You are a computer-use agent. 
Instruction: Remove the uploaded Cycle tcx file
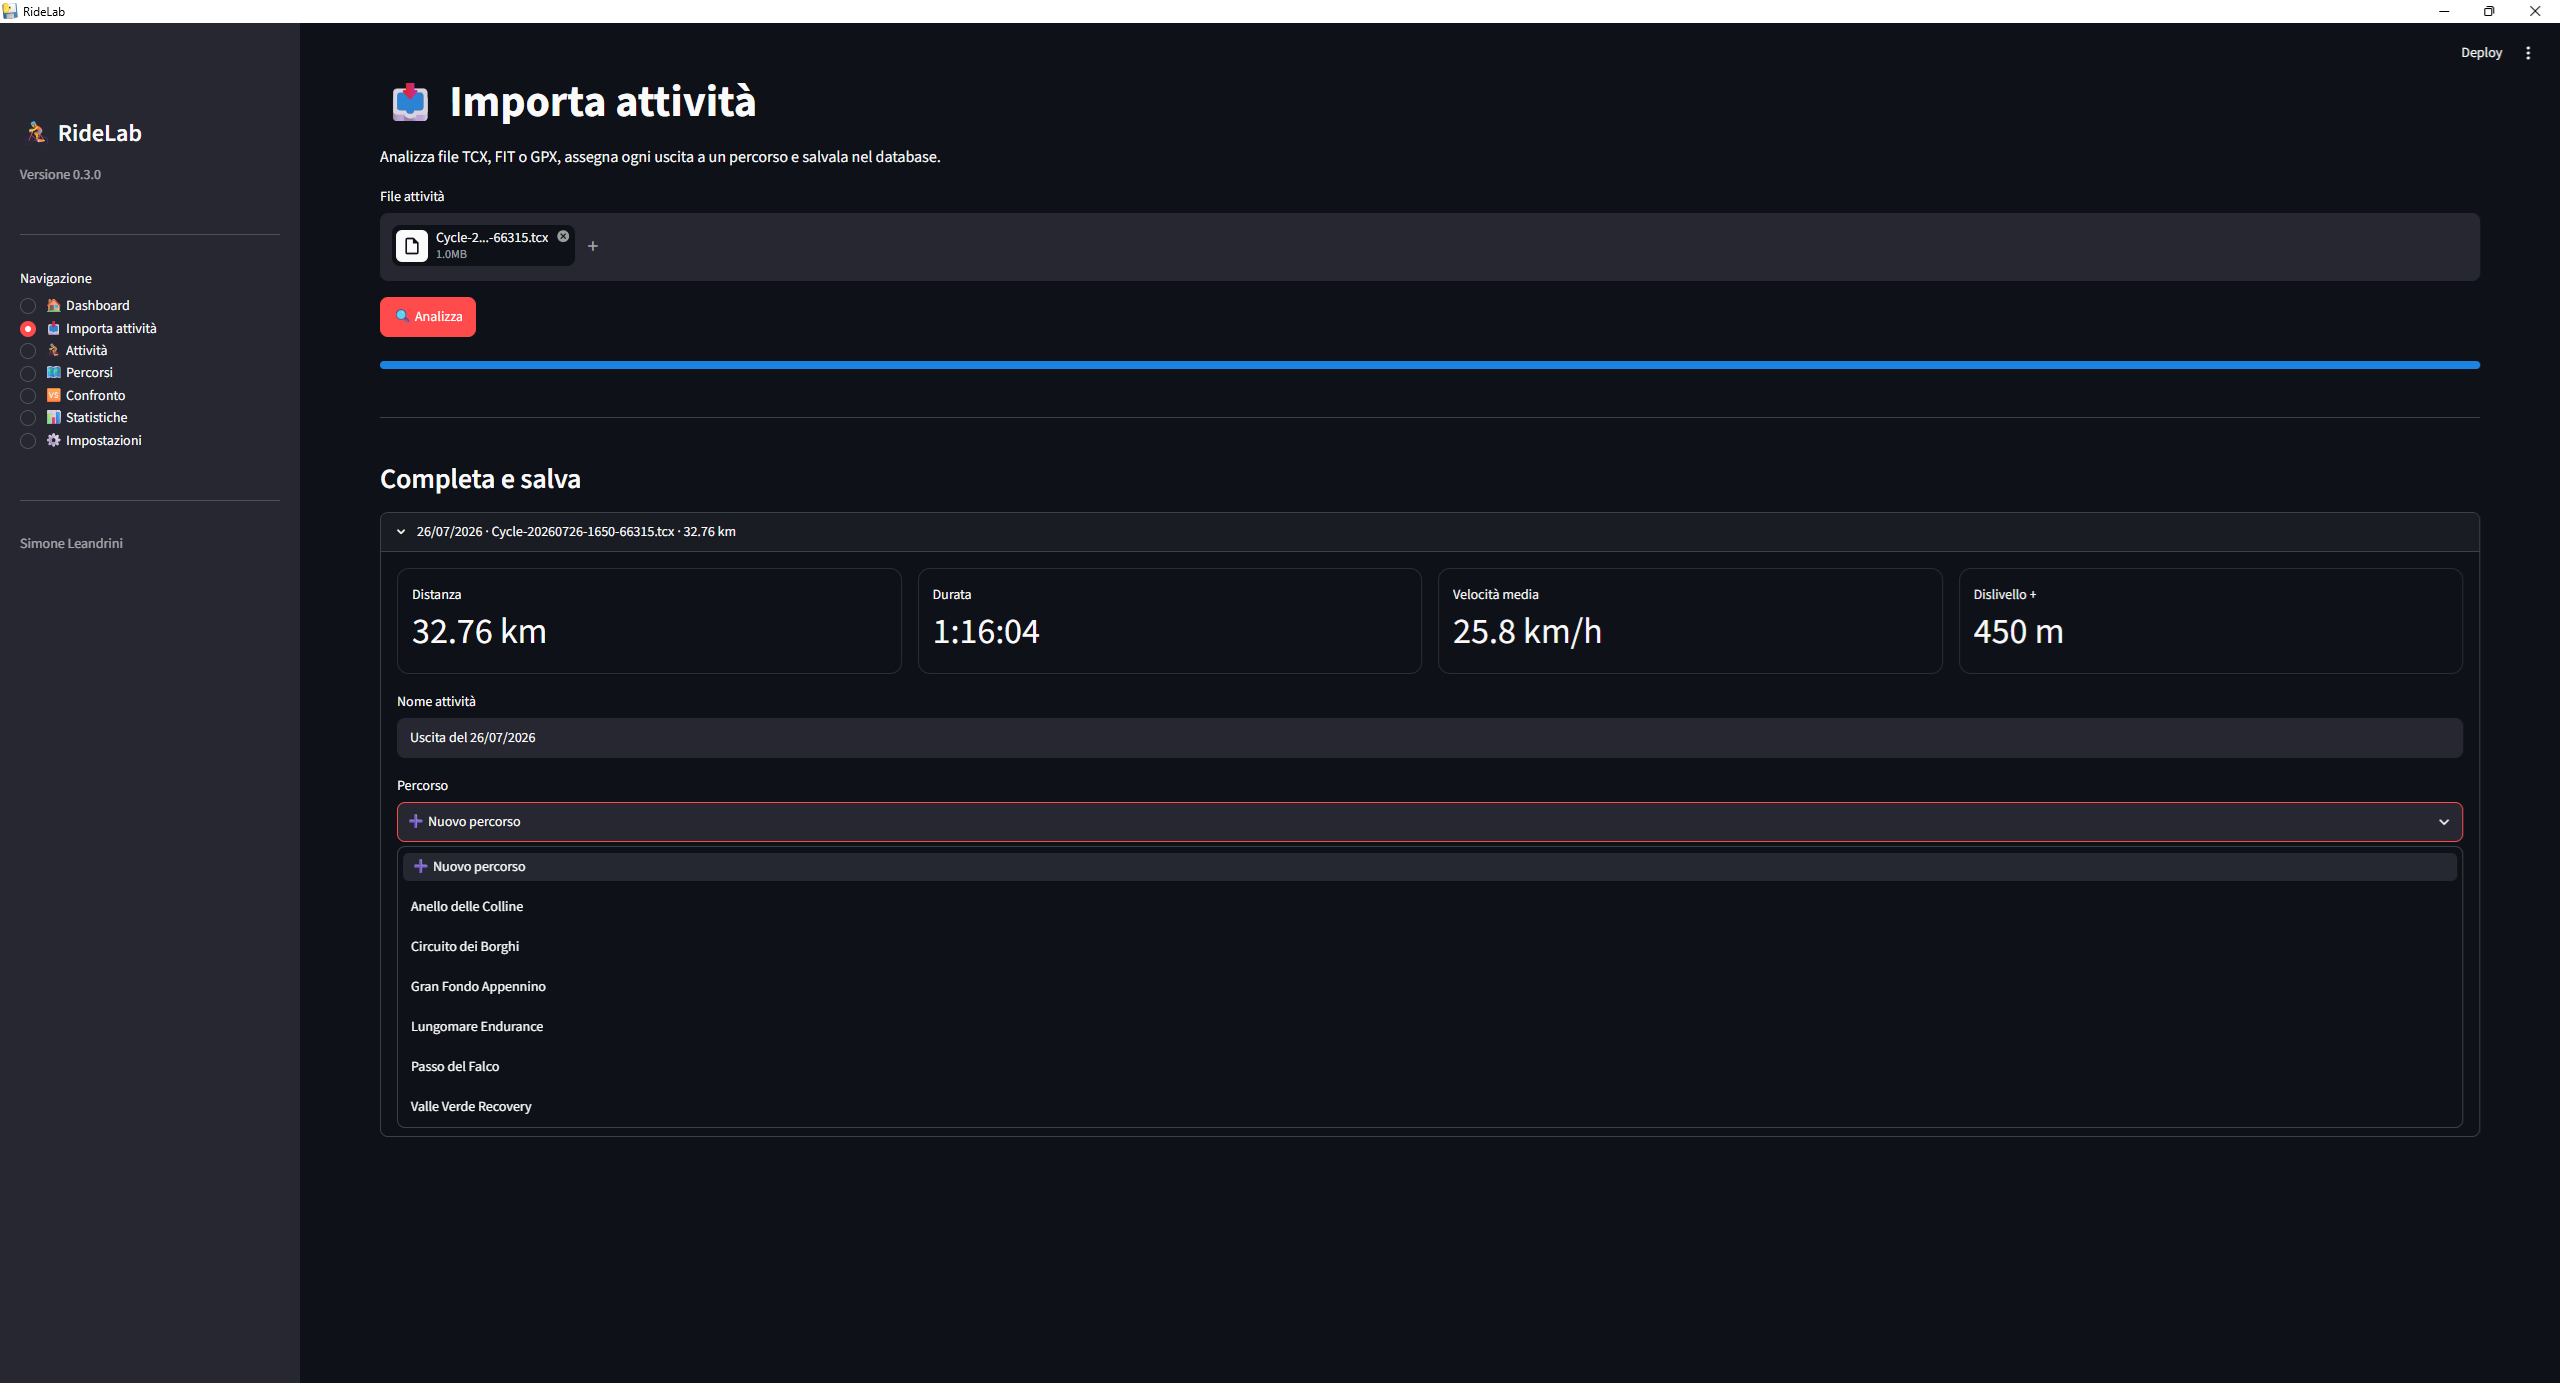(x=563, y=236)
